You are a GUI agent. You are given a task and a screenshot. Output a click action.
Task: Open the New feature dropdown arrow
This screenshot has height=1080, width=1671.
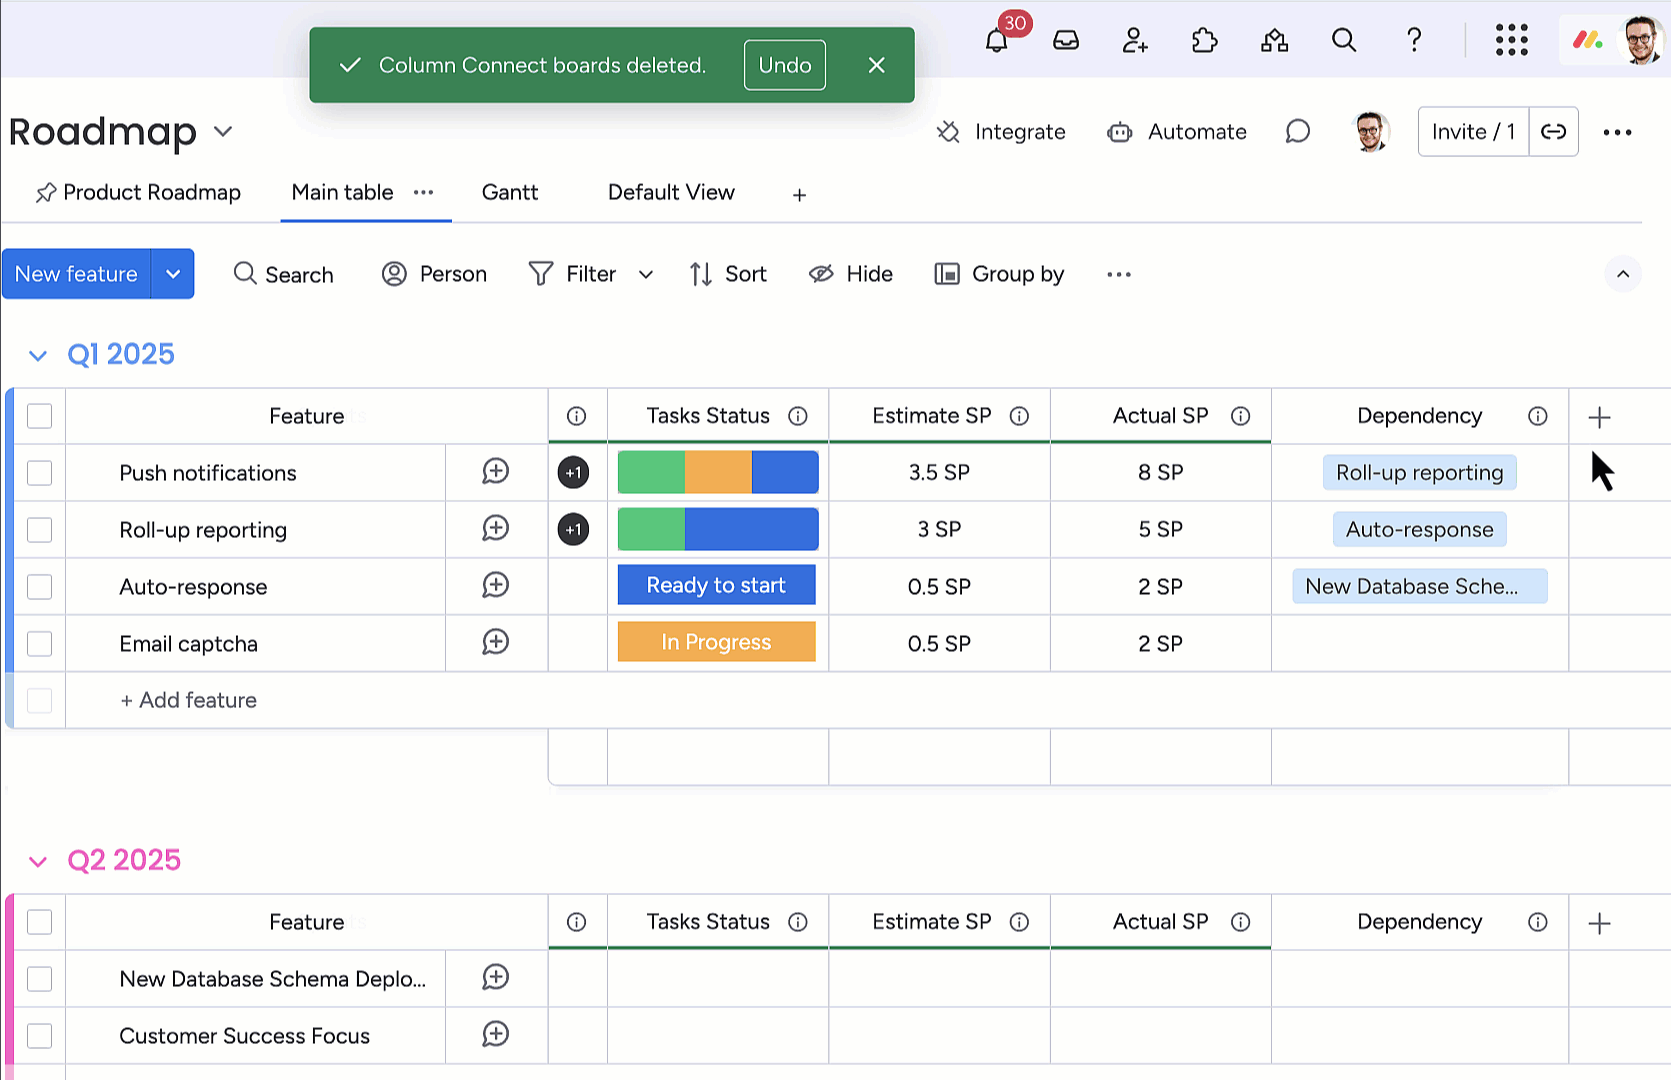173,274
